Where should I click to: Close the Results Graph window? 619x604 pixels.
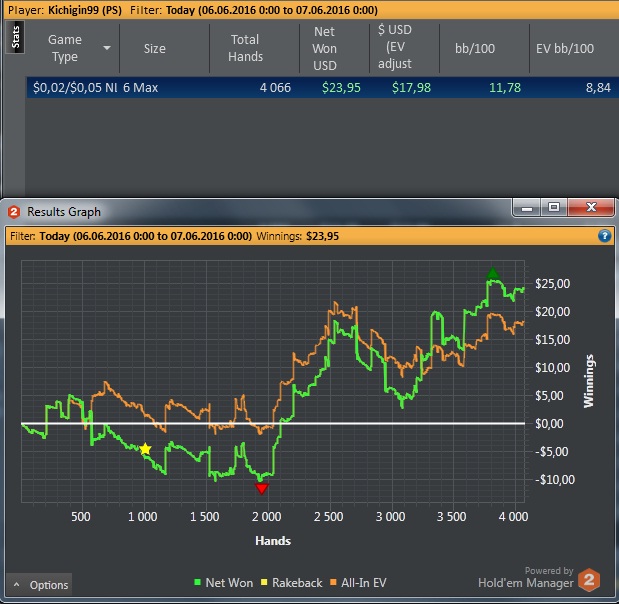(x=591, y=208)
